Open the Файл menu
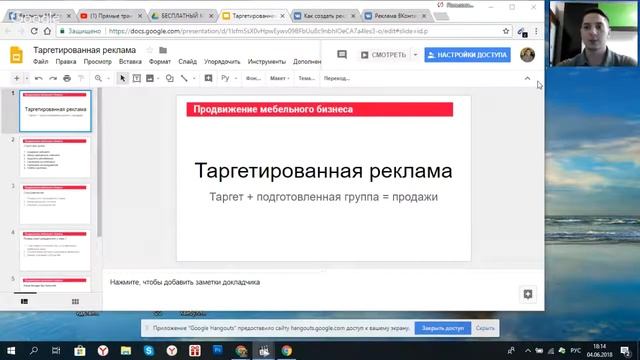 pyautogui.click(x=40, y=62)
